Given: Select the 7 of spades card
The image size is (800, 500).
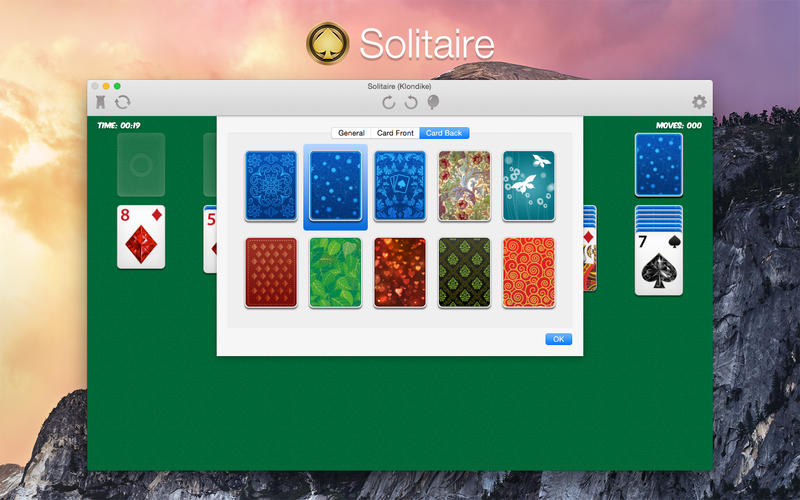Looking at the screenshot, I should tap(659, 263).
